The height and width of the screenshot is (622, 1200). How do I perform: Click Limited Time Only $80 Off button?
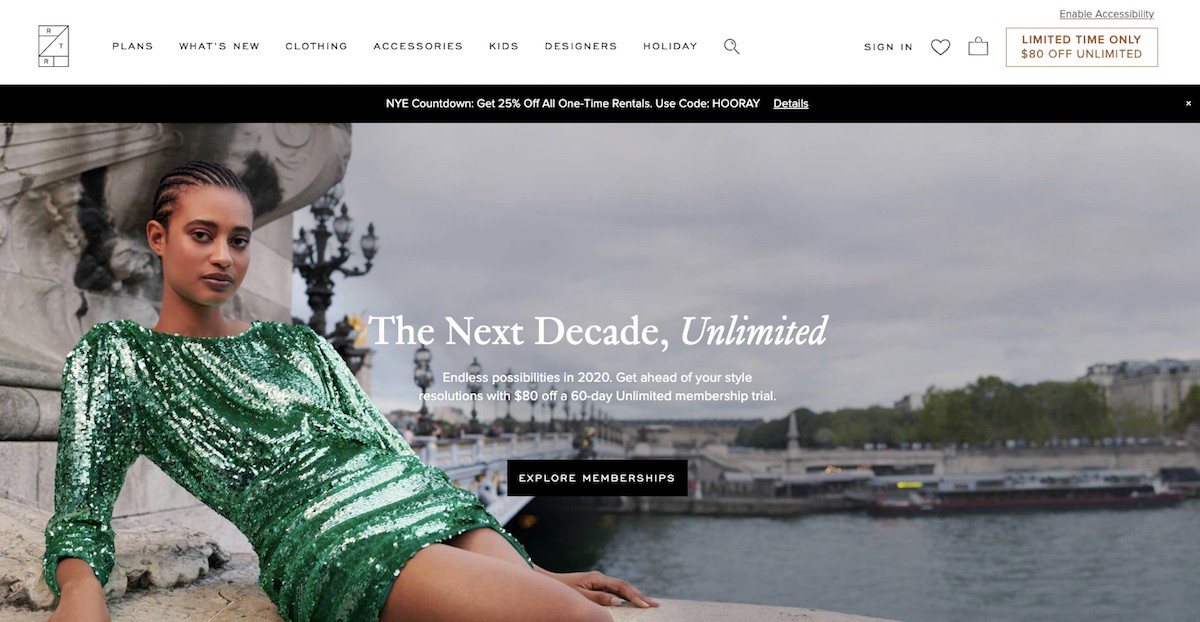pyautogui.click(x=1081, y=47)
